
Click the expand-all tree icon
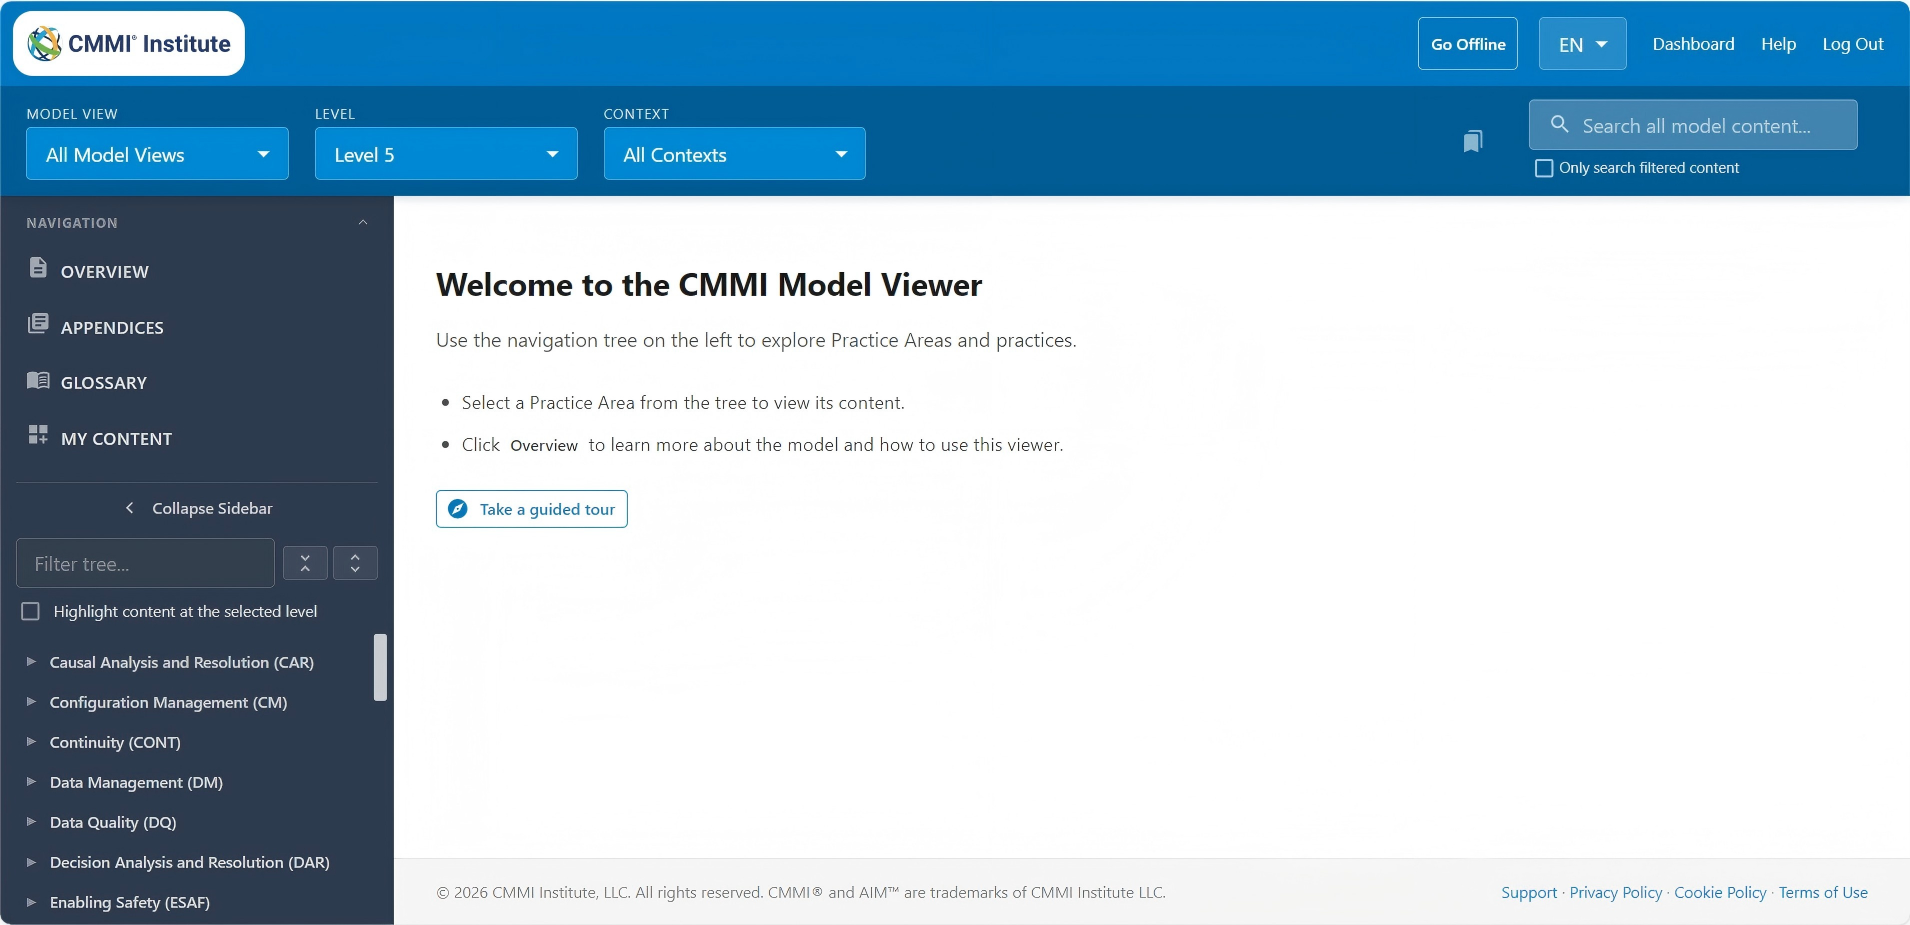point(355,563)
